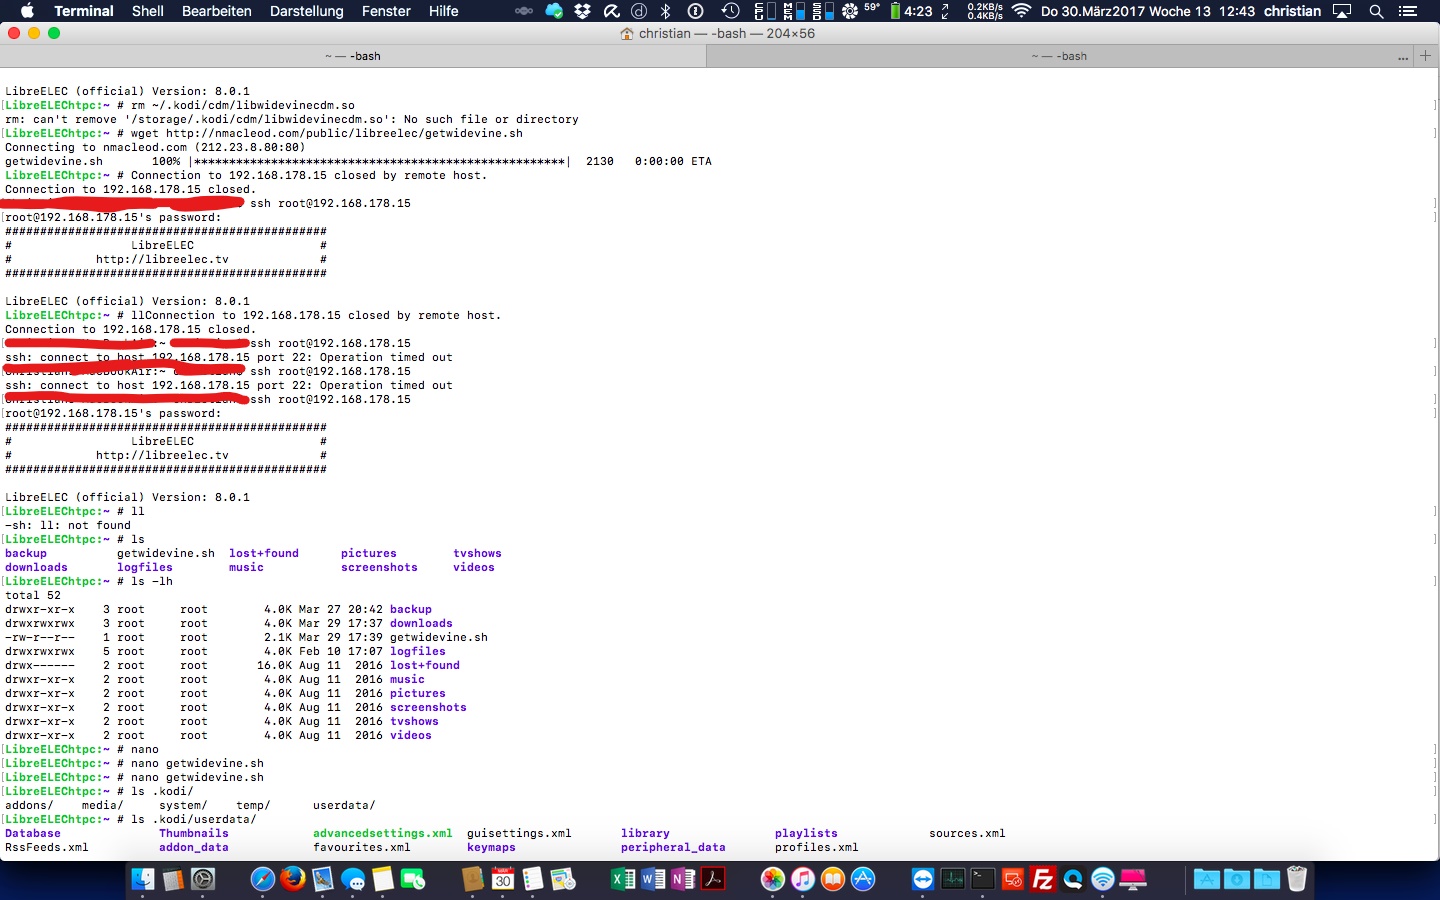
Task: Click the addon_data directory name
Action: coord(194,847)
